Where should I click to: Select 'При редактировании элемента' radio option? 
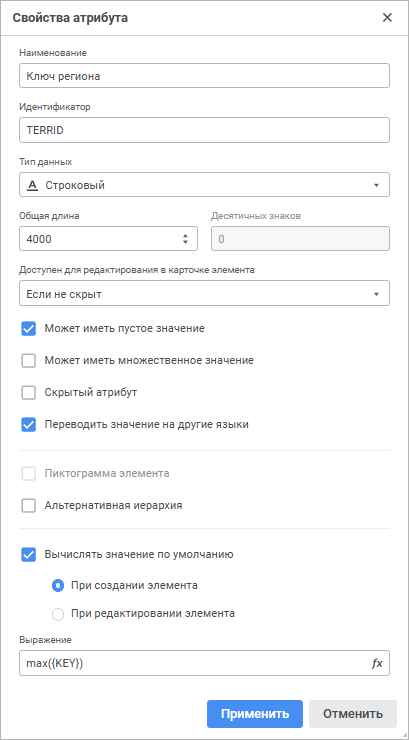(x=58, y=614)
